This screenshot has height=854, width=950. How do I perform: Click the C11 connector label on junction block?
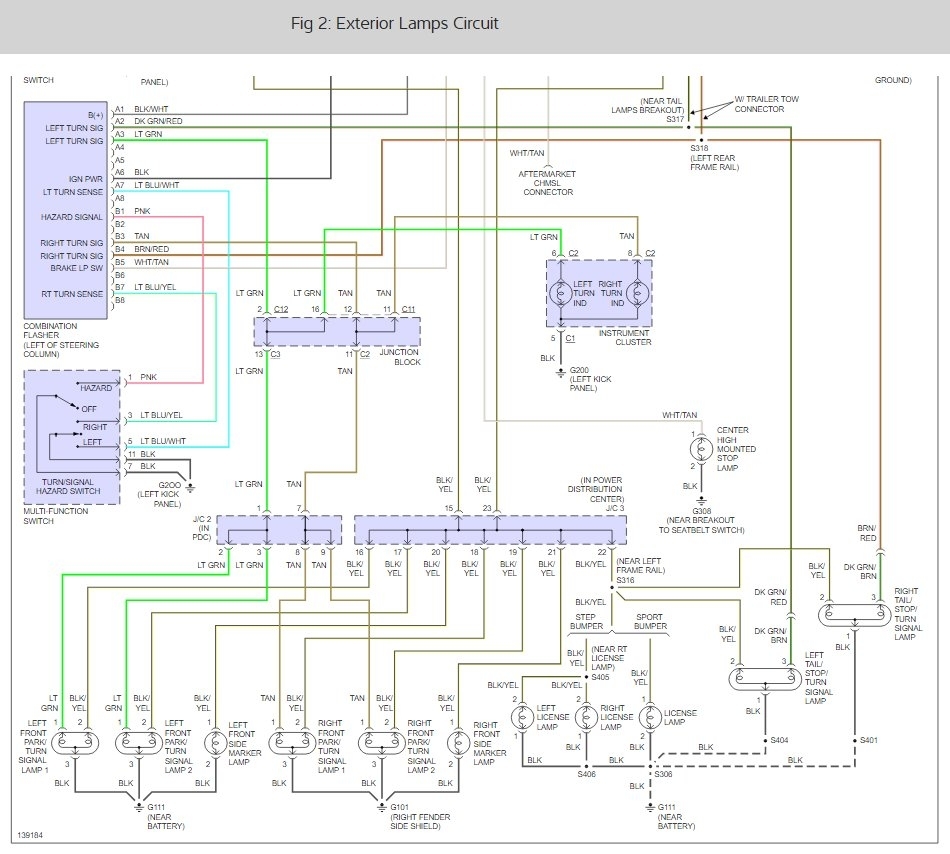click(x=408, y=309)
